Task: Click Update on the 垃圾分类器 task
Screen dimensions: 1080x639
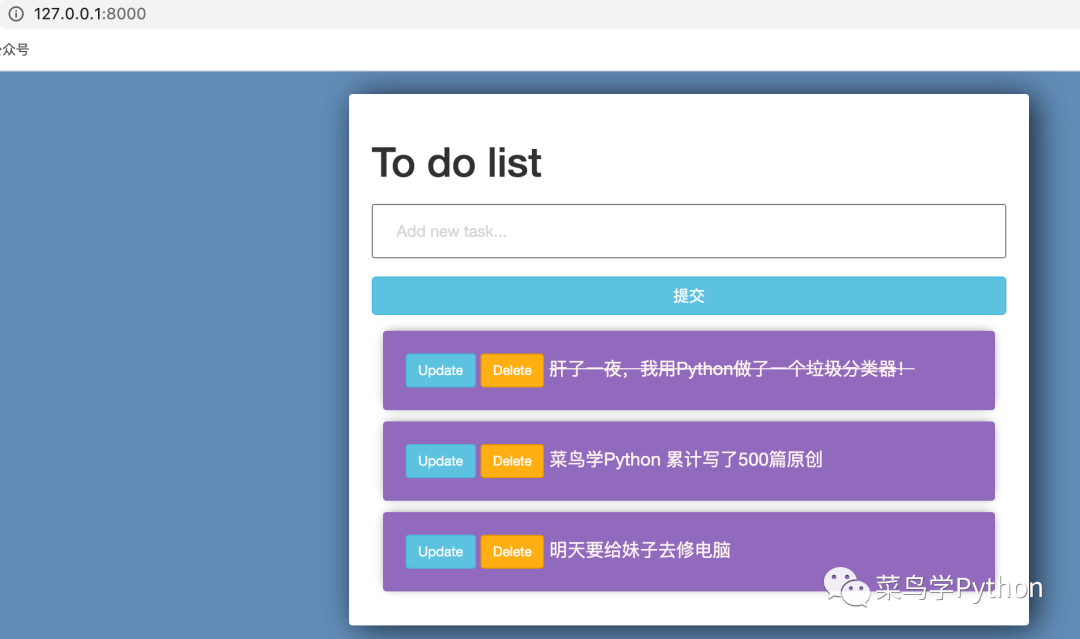Action: tap(440, 370)
